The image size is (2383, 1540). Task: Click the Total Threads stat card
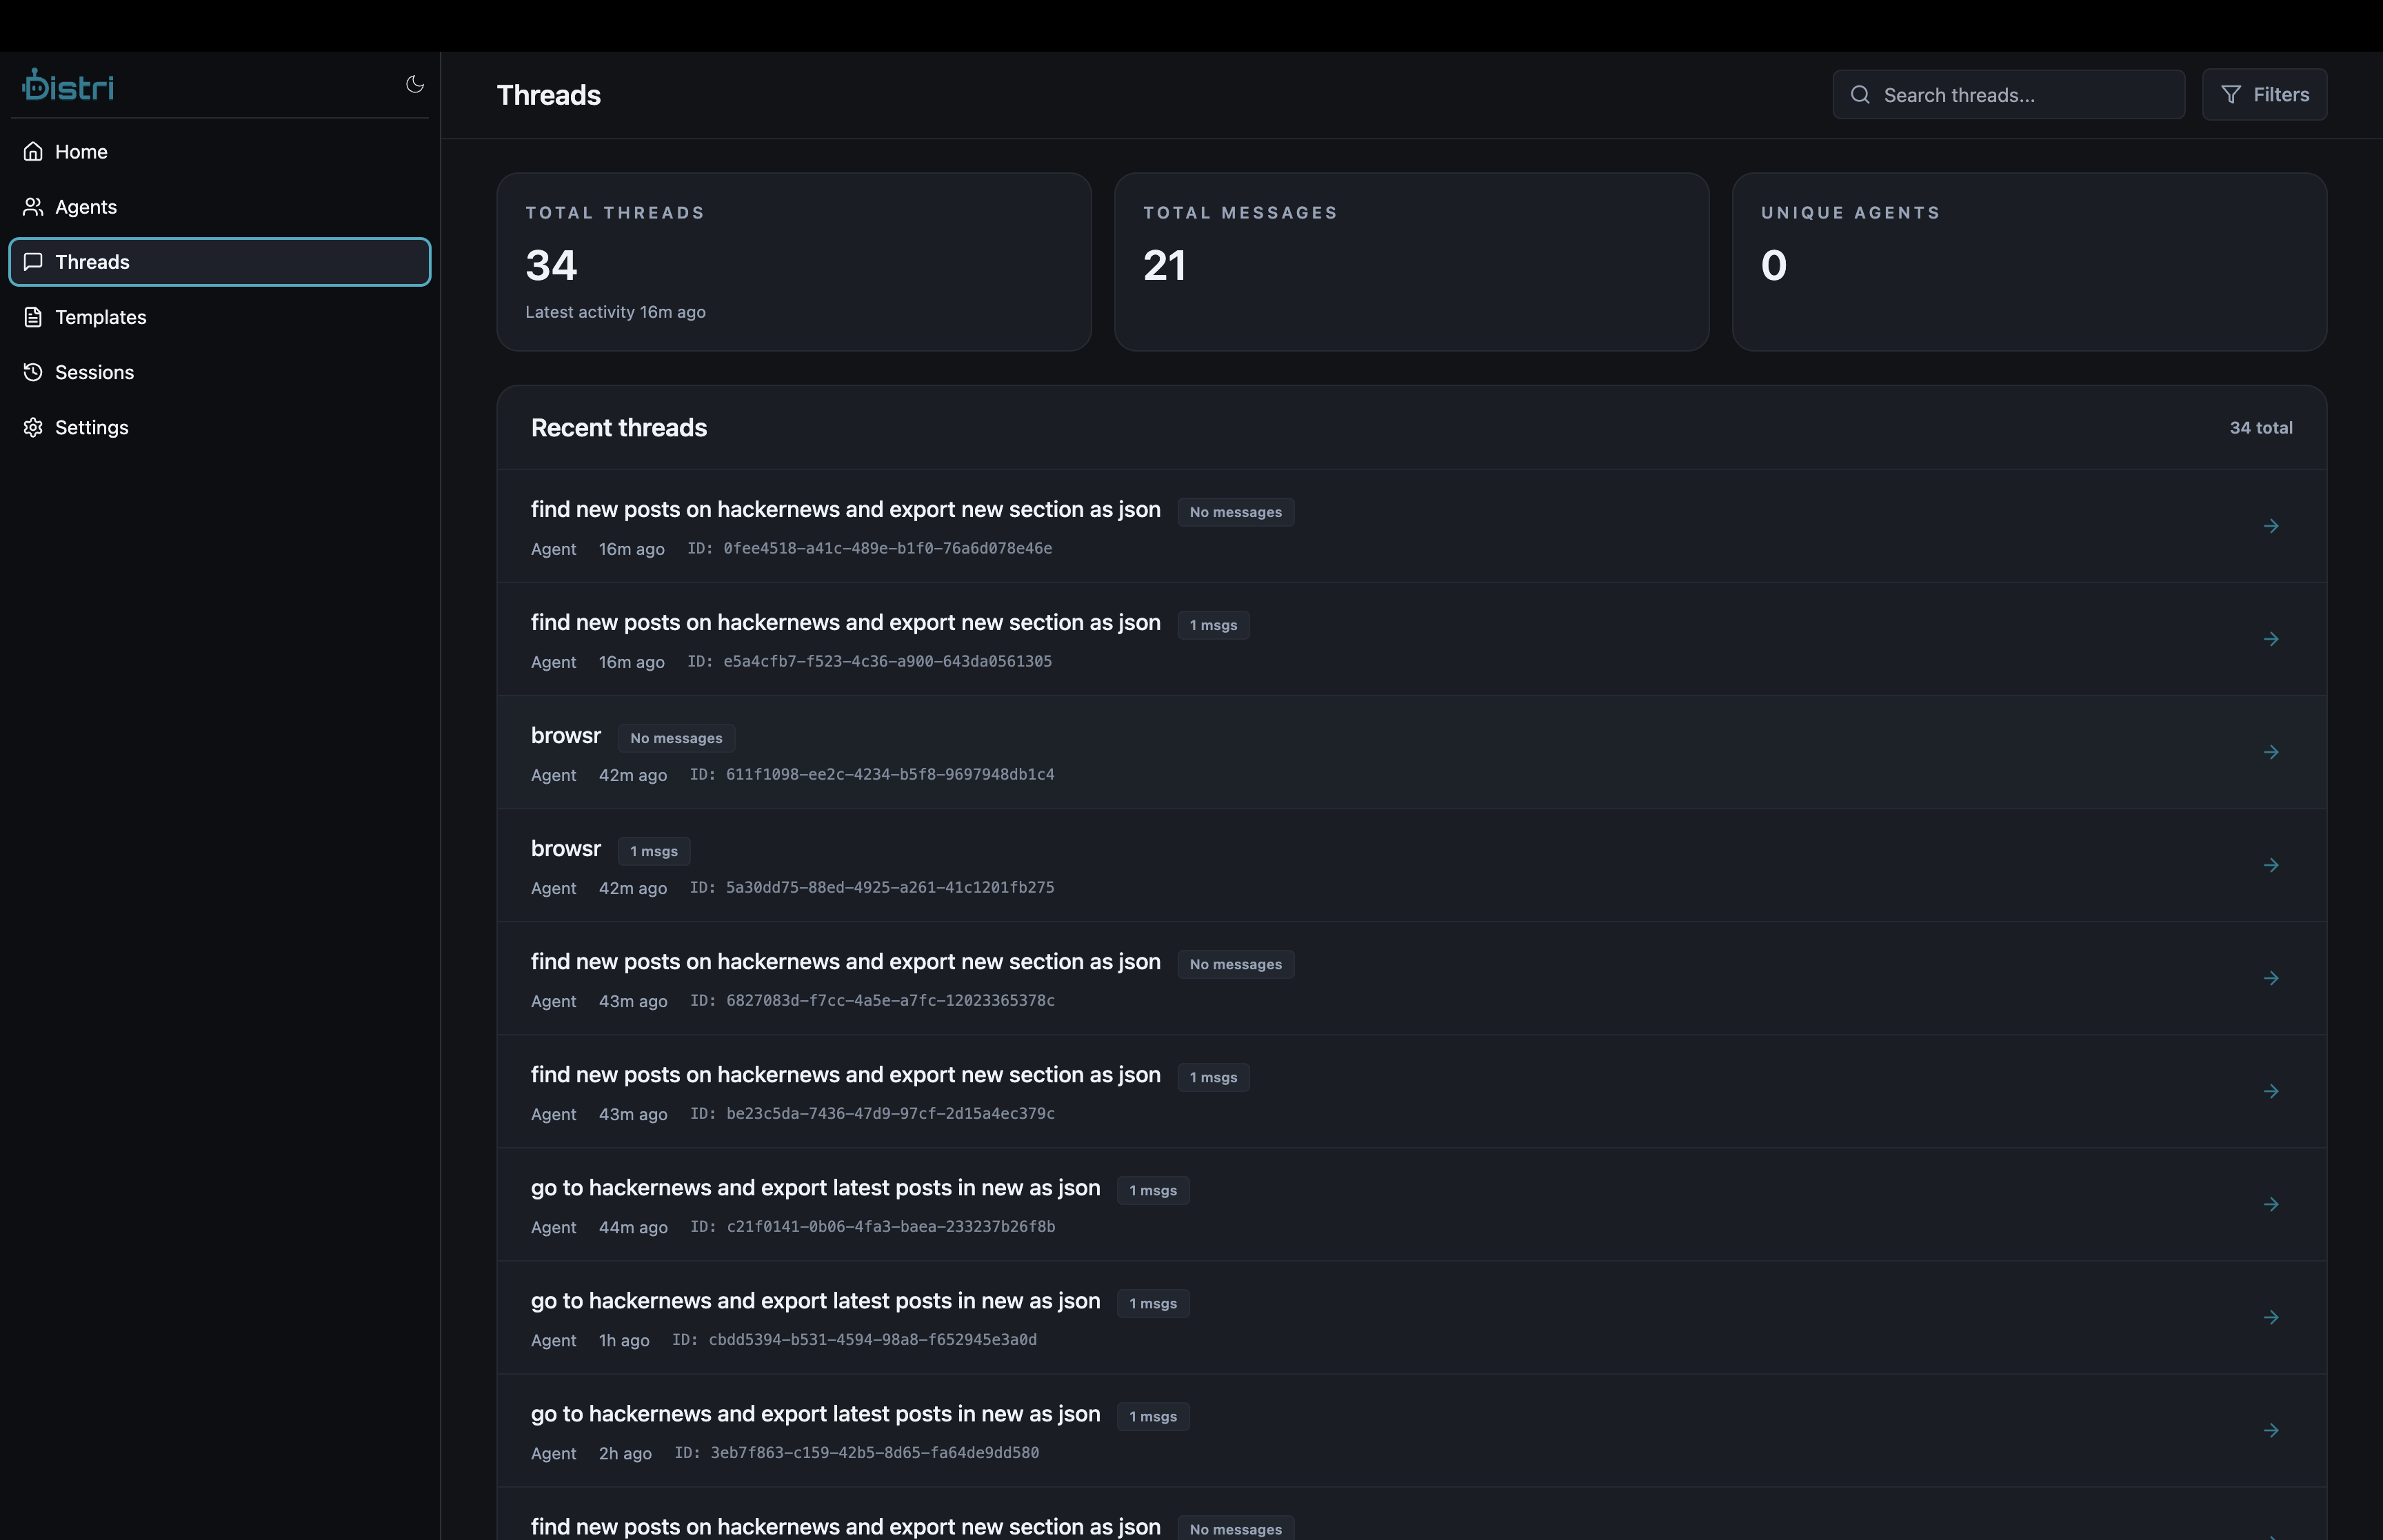pyautogui.click(x=793, y=262)
